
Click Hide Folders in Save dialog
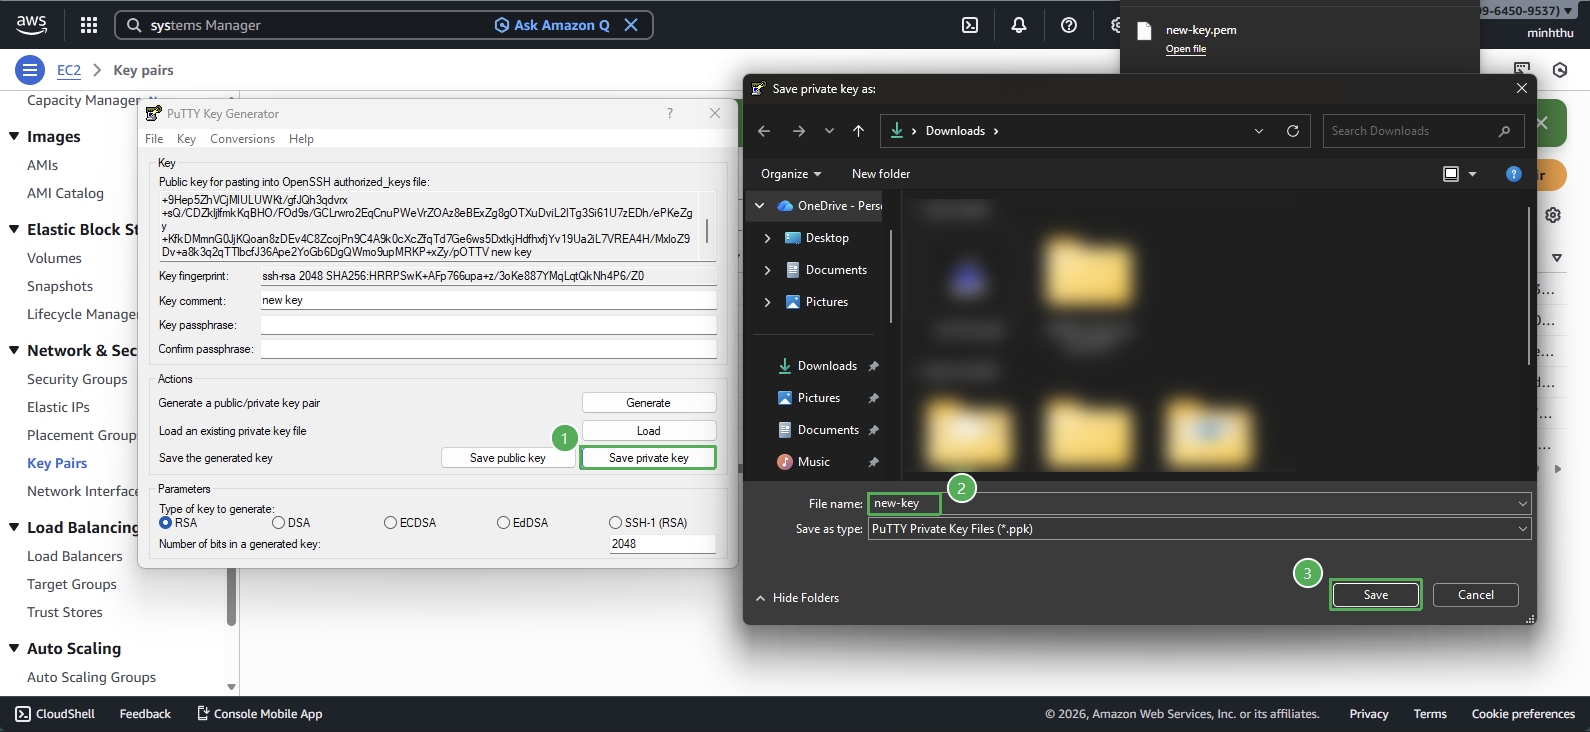tap(797, 598)
